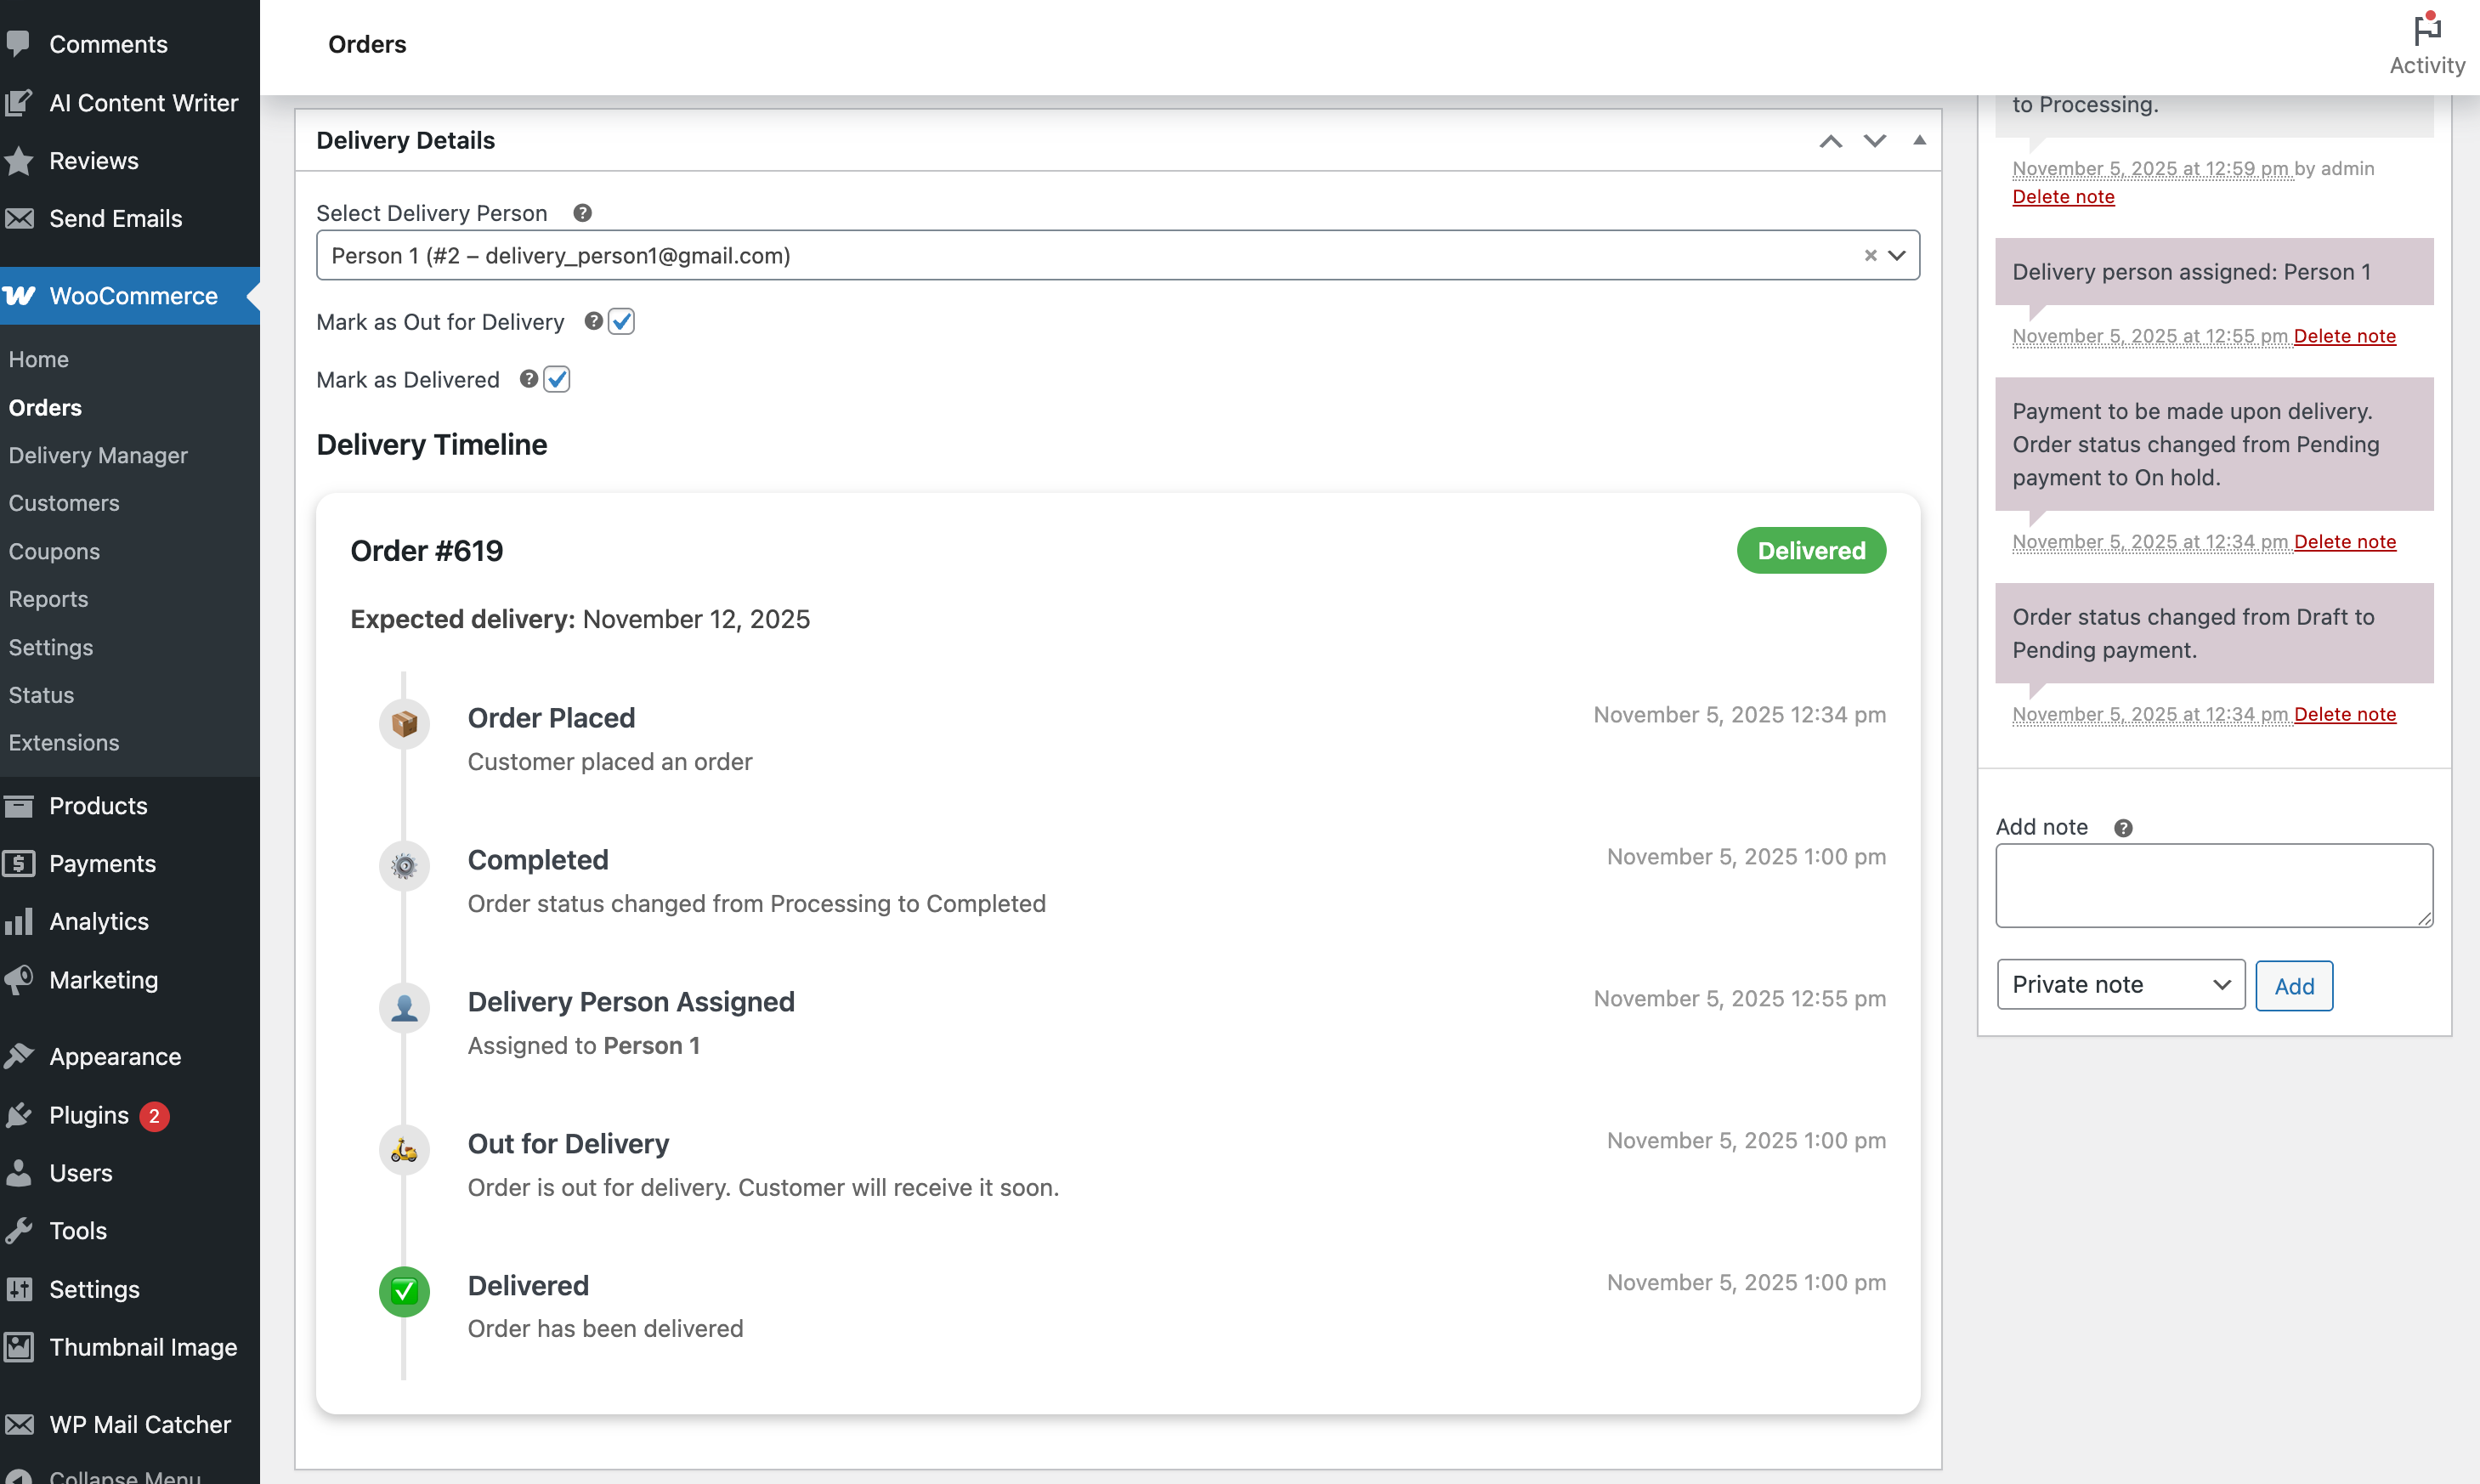Open the Private note type dropdown

click(2120, 985)
